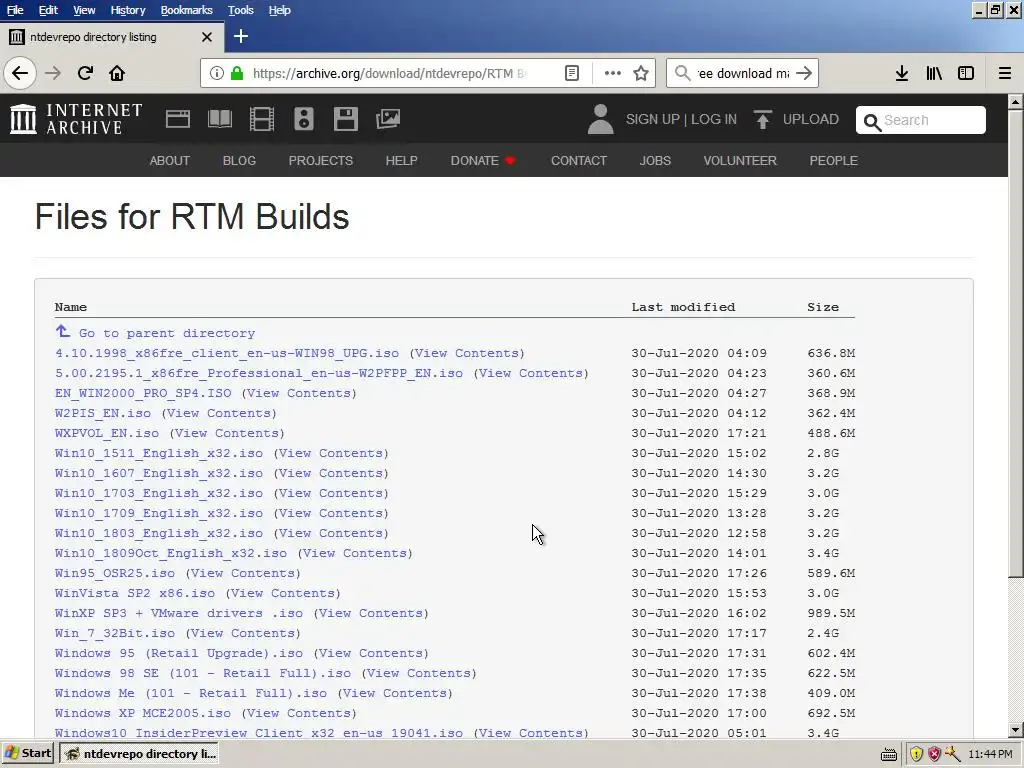This screenshot has width=1024, height=768.
Task: Click the Internet Archive logo
Action: point(76,119)
